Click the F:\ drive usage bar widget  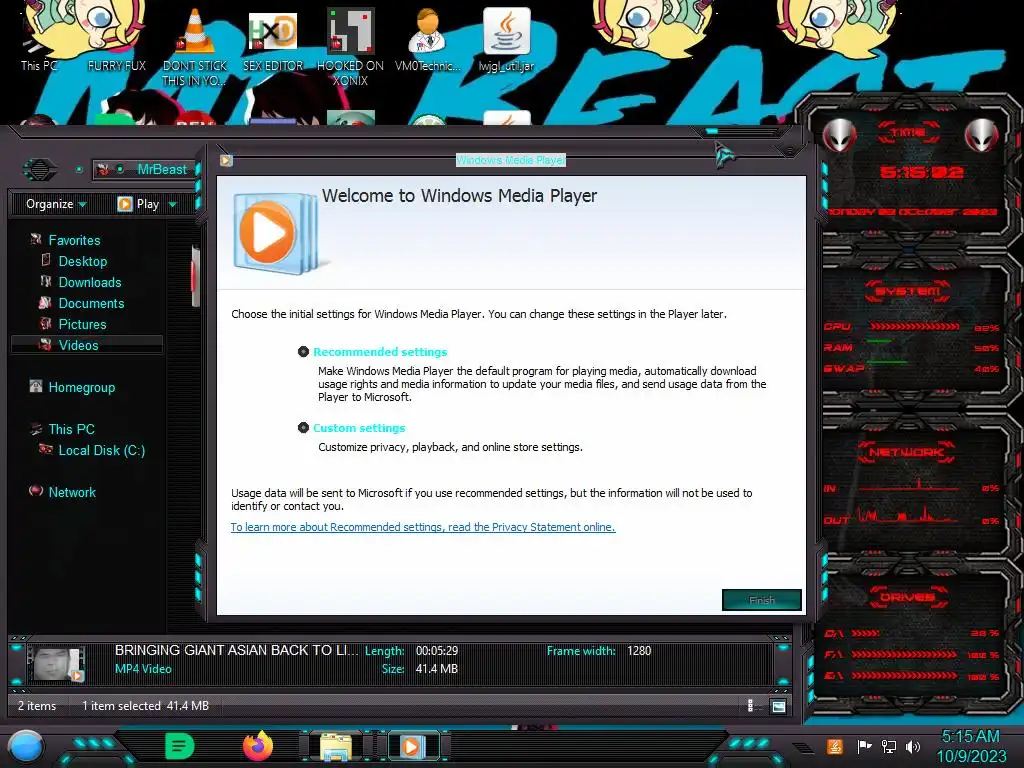click(904, 654)
